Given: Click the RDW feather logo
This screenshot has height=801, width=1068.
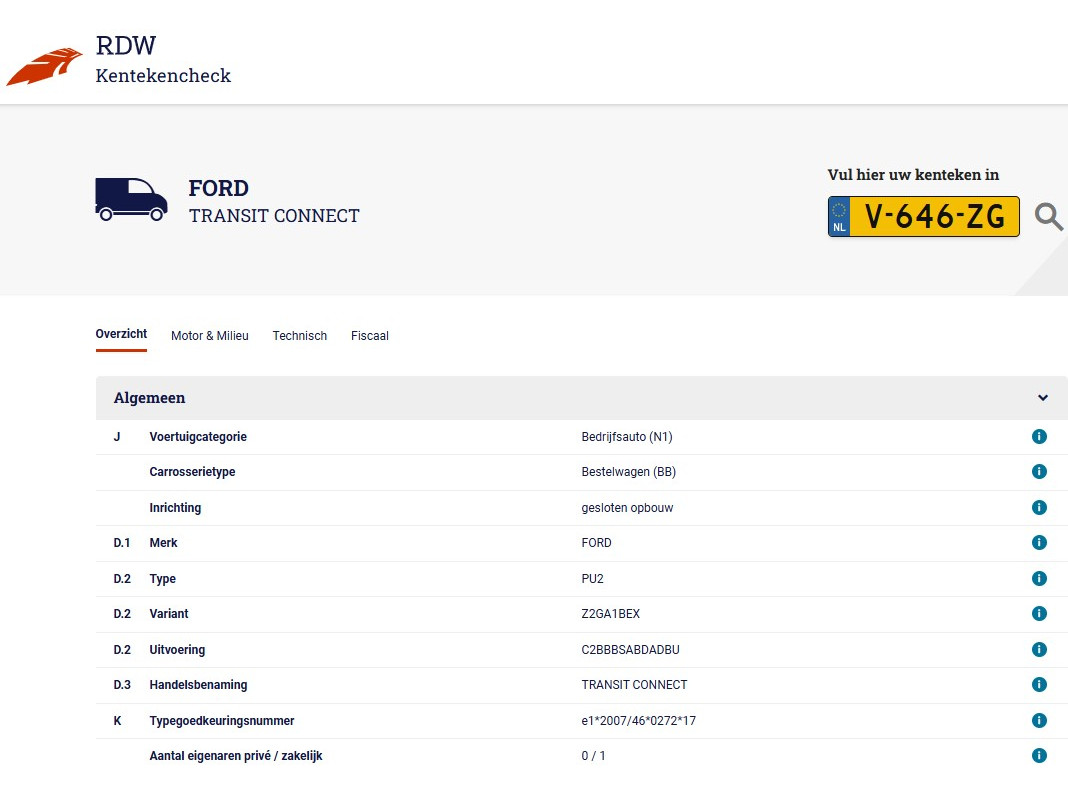Looking at the screenshot, I should pos(44,67).
